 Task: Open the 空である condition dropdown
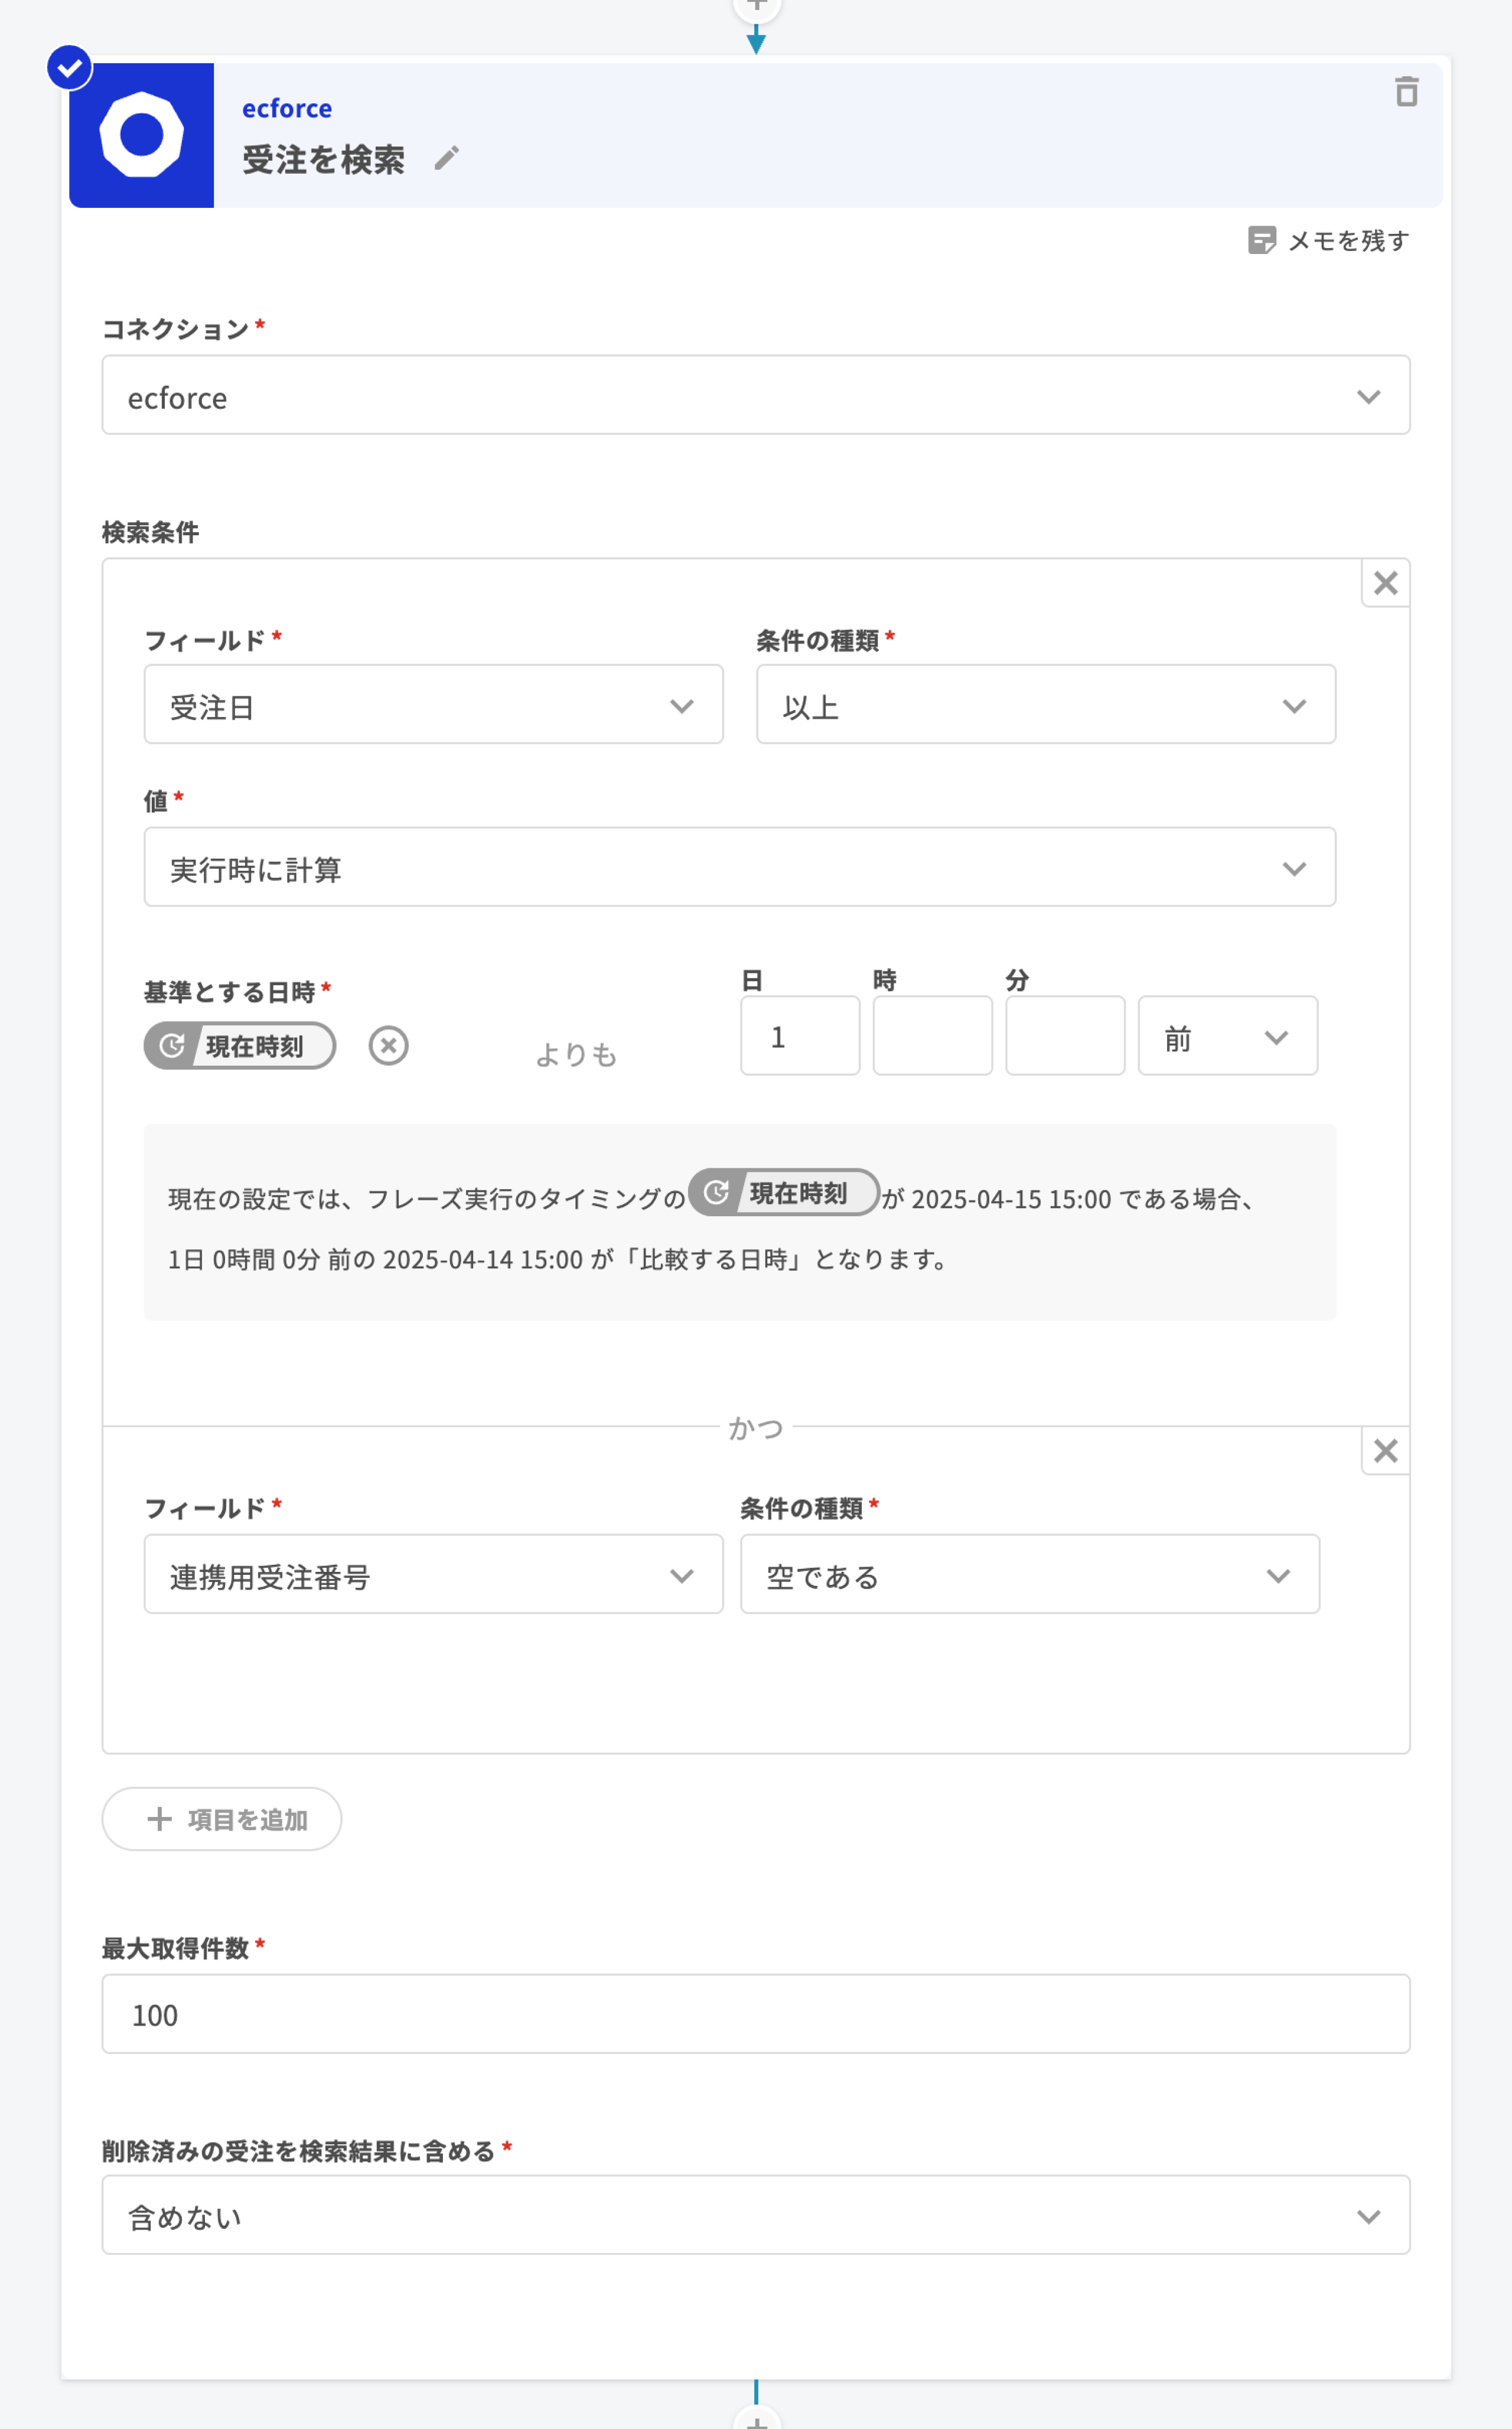click(1029, 1575)
